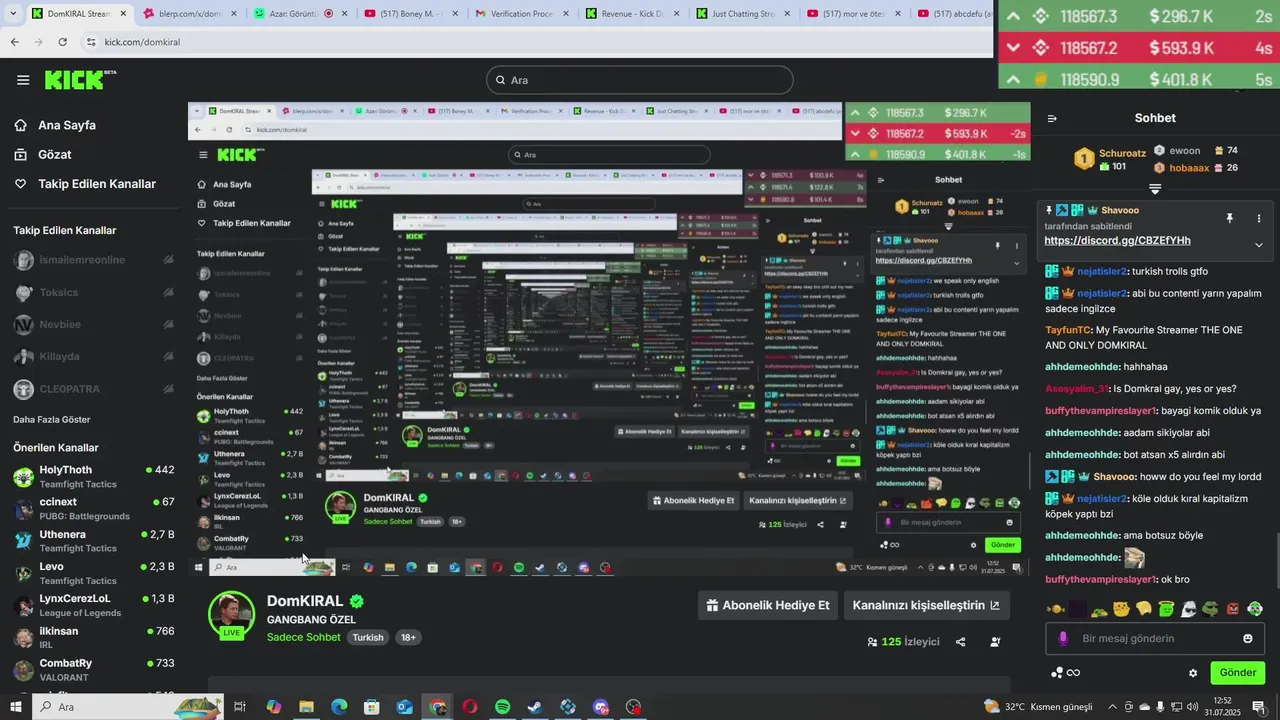Expand the system tray hidden icons arrow
Image resolution: width=1280 pixels, height=720 pixels.
click(1112, 707)
